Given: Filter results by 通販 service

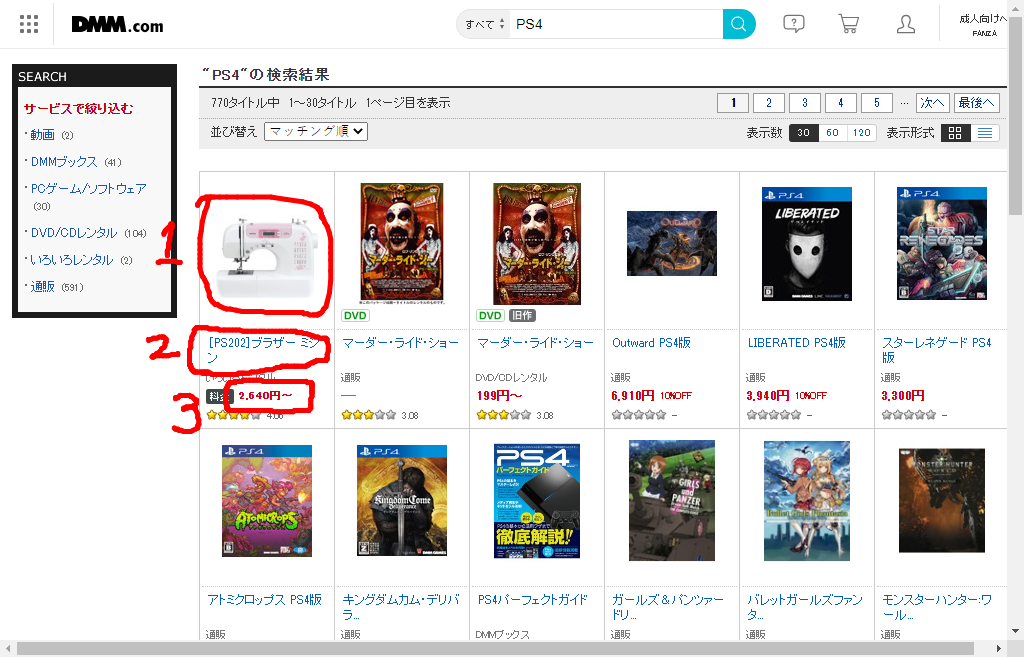Looking at the screenshot, I should click(x=42, y=287).
